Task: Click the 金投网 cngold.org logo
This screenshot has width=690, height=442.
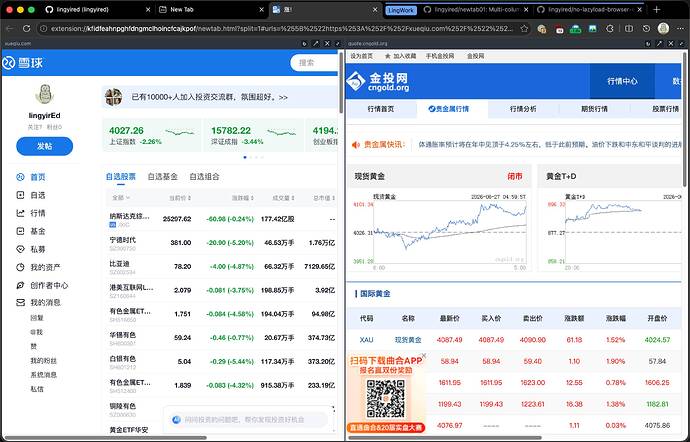Action: [378, 81]
